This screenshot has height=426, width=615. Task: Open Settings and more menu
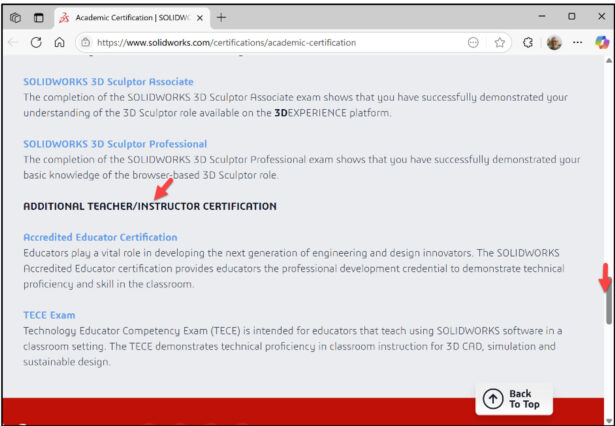(x=577, y=42)
